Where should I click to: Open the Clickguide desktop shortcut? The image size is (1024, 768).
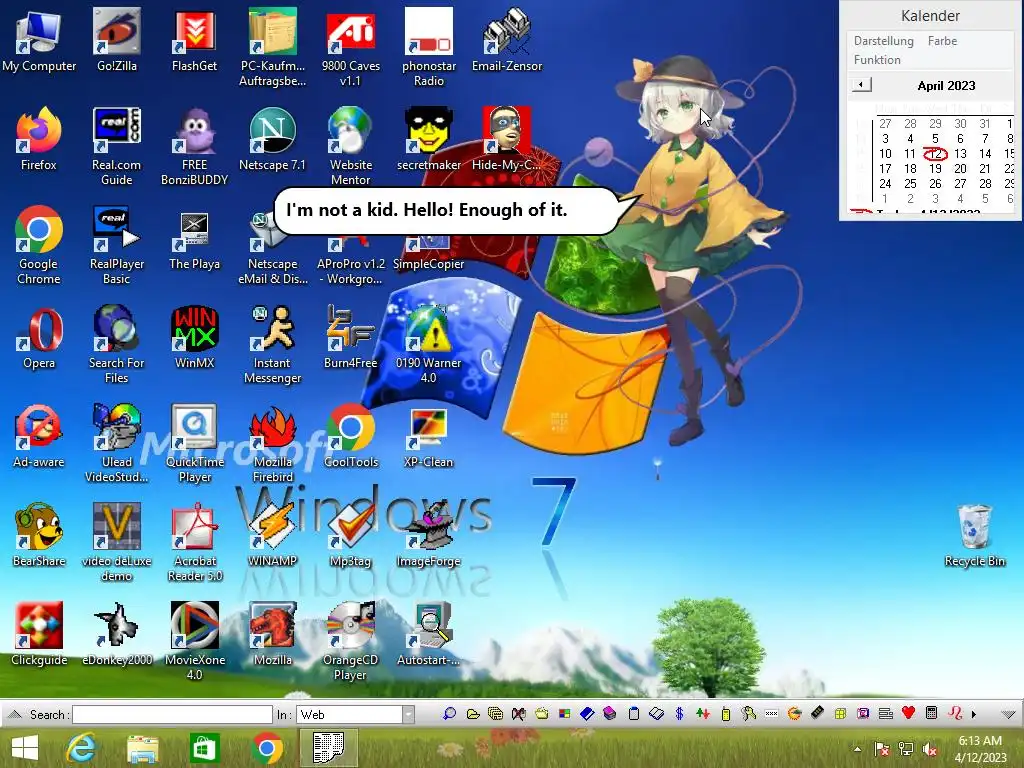39,635
